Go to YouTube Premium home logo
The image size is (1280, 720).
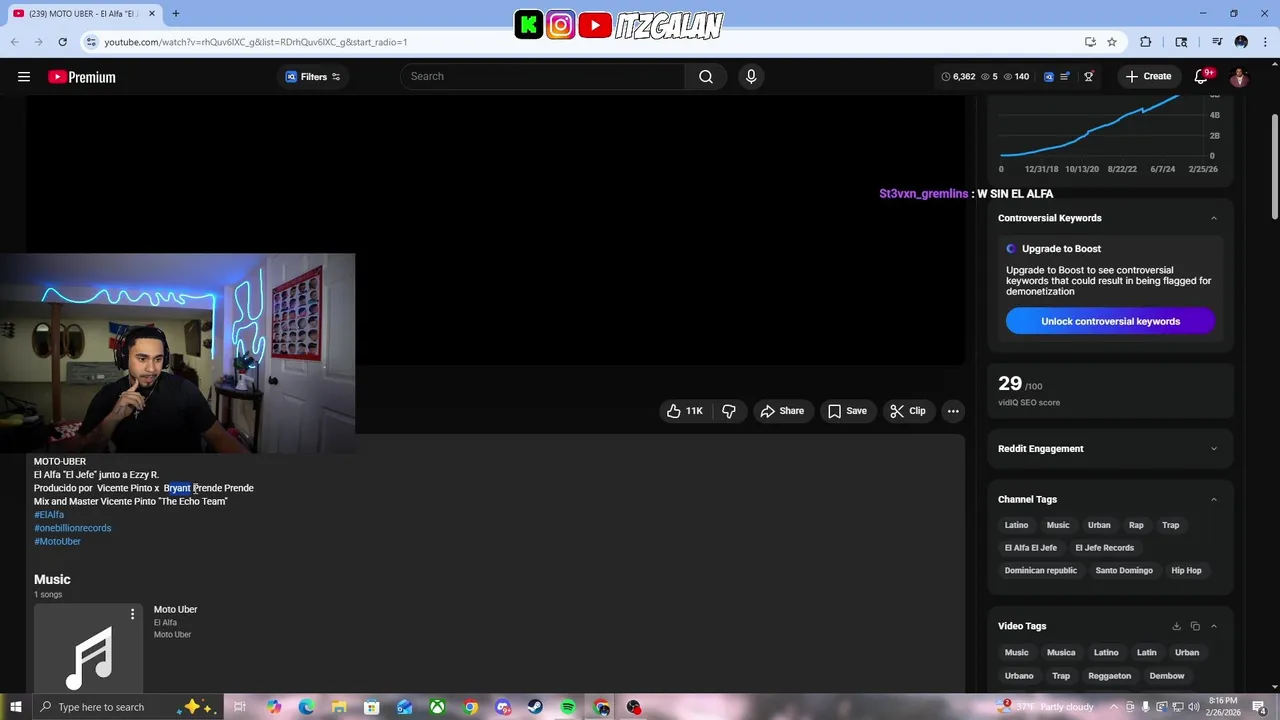[81, 77]
